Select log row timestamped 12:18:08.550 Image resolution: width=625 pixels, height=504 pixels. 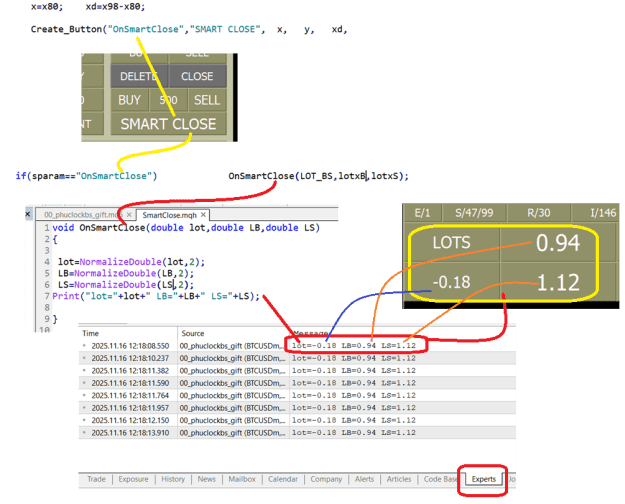click(297, 346)
